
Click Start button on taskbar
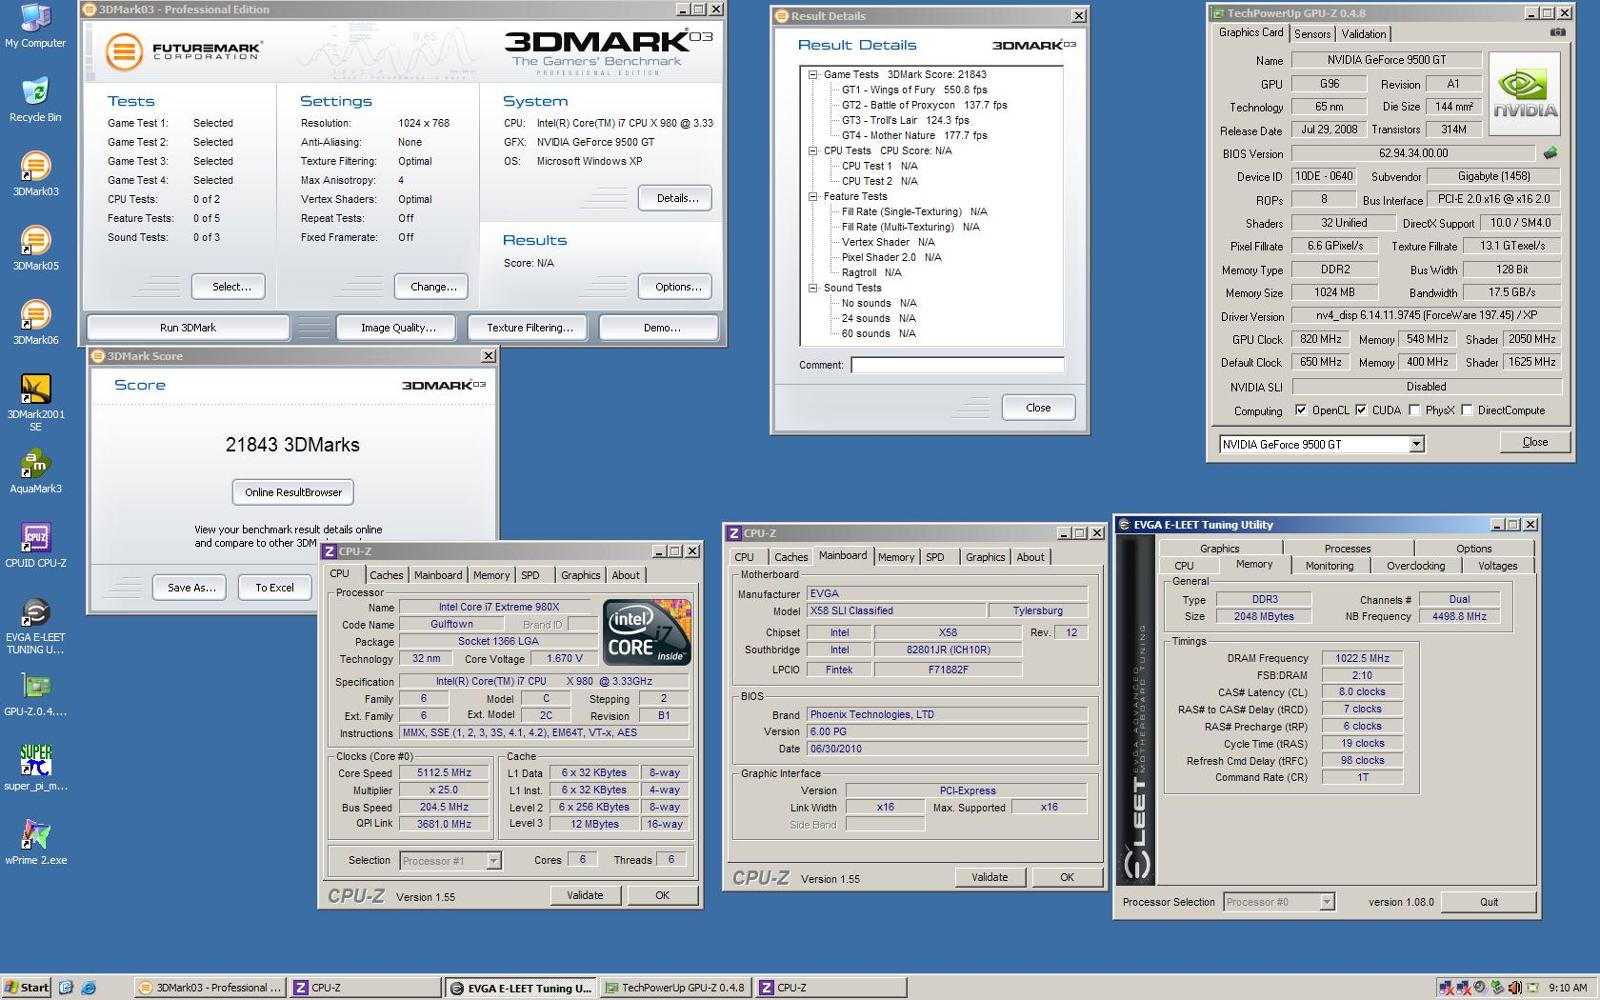pyautogui.click(x=26, y=987)
